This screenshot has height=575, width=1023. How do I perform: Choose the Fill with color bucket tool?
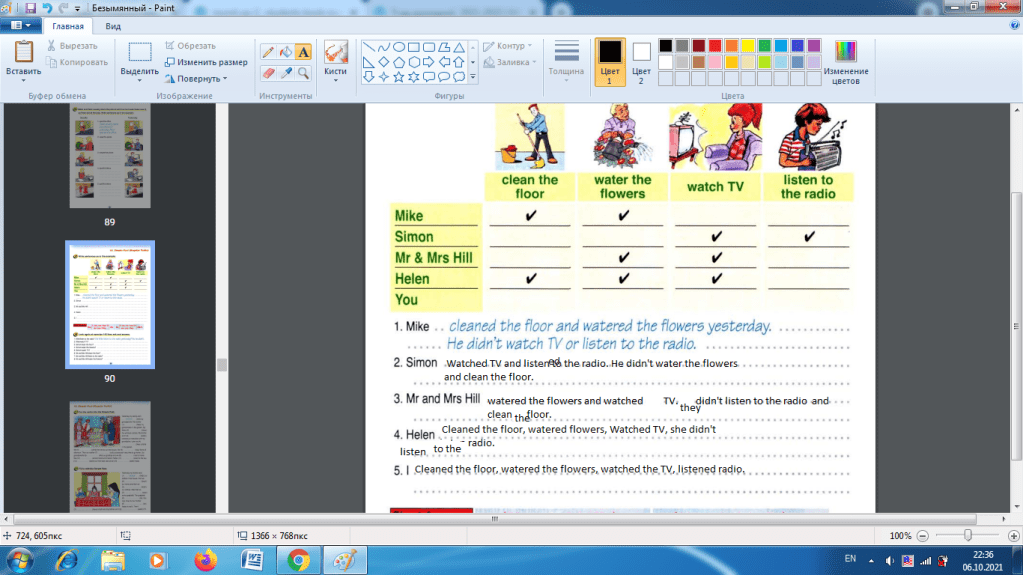coord(285,51)
